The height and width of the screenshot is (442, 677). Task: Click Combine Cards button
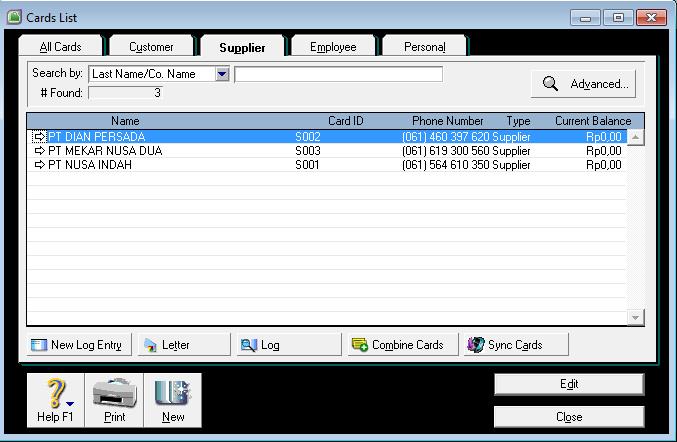(x=403, y=344)
